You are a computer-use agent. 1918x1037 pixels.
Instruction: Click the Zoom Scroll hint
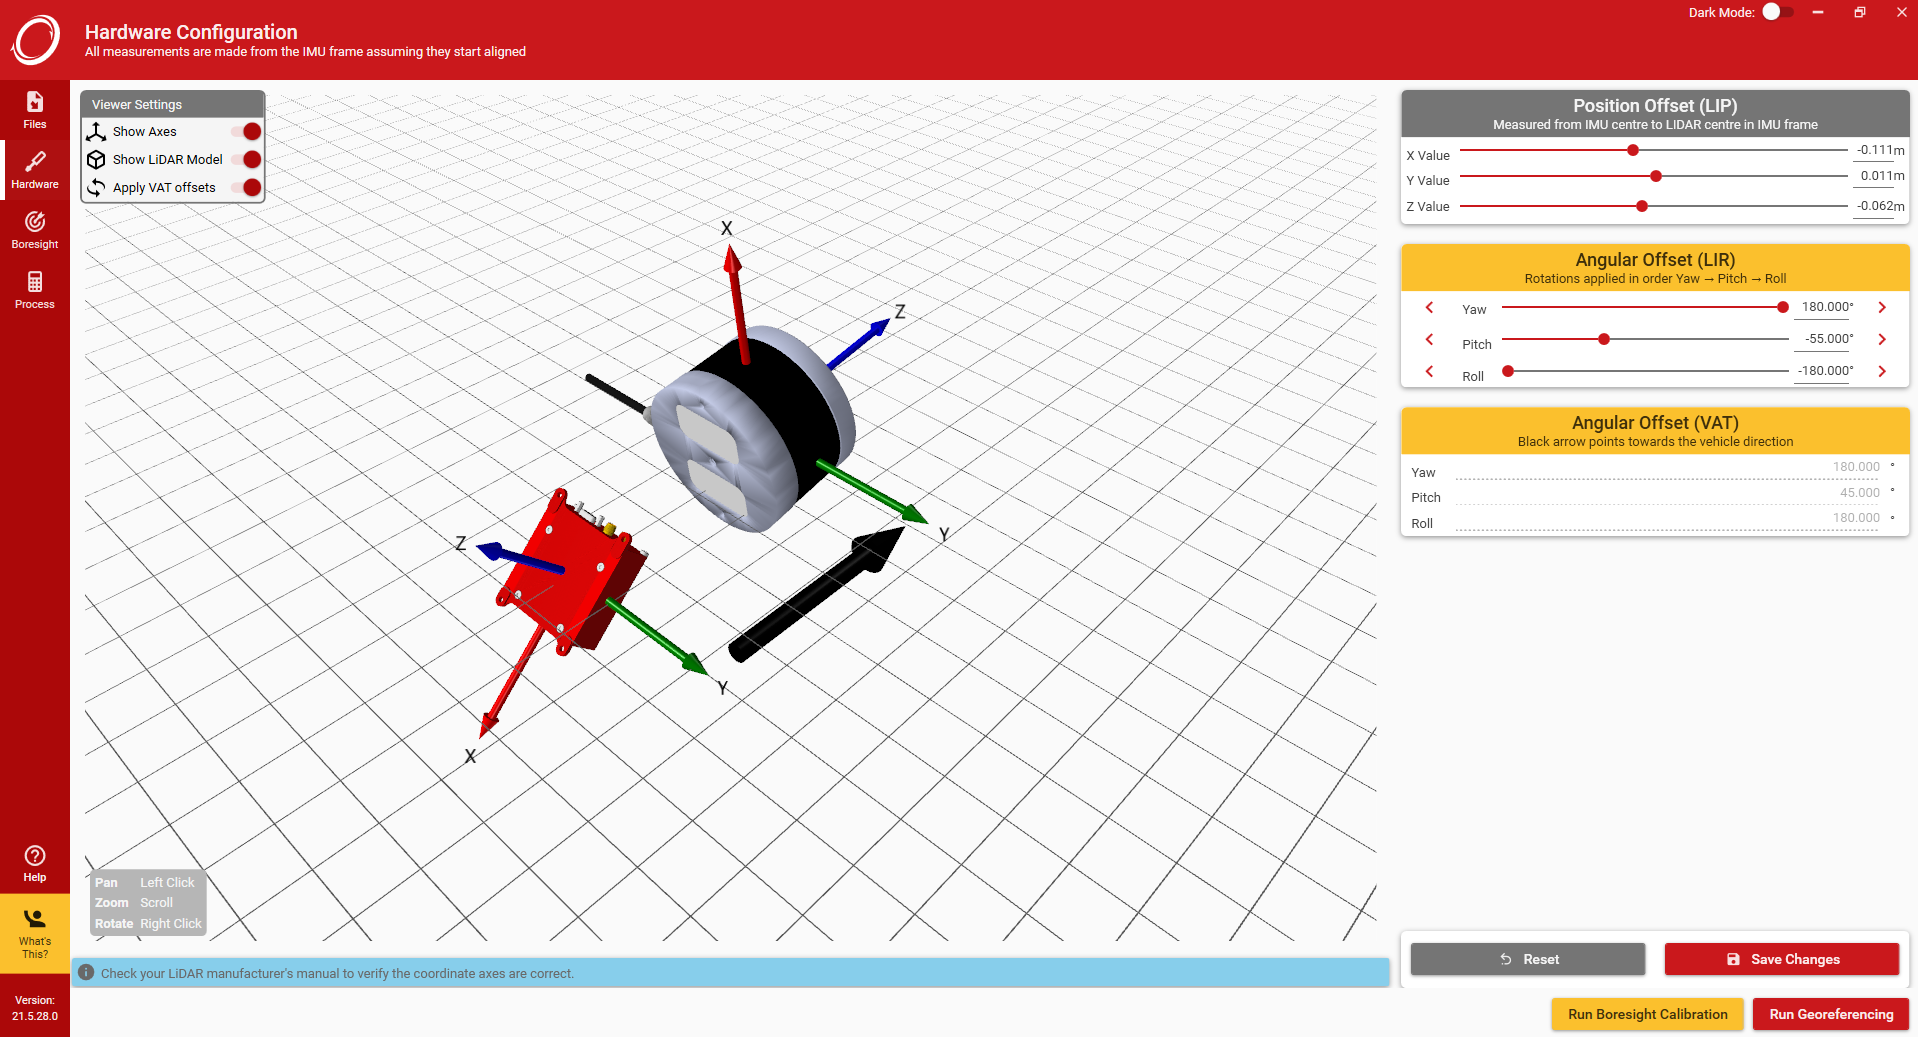(134, 902)
